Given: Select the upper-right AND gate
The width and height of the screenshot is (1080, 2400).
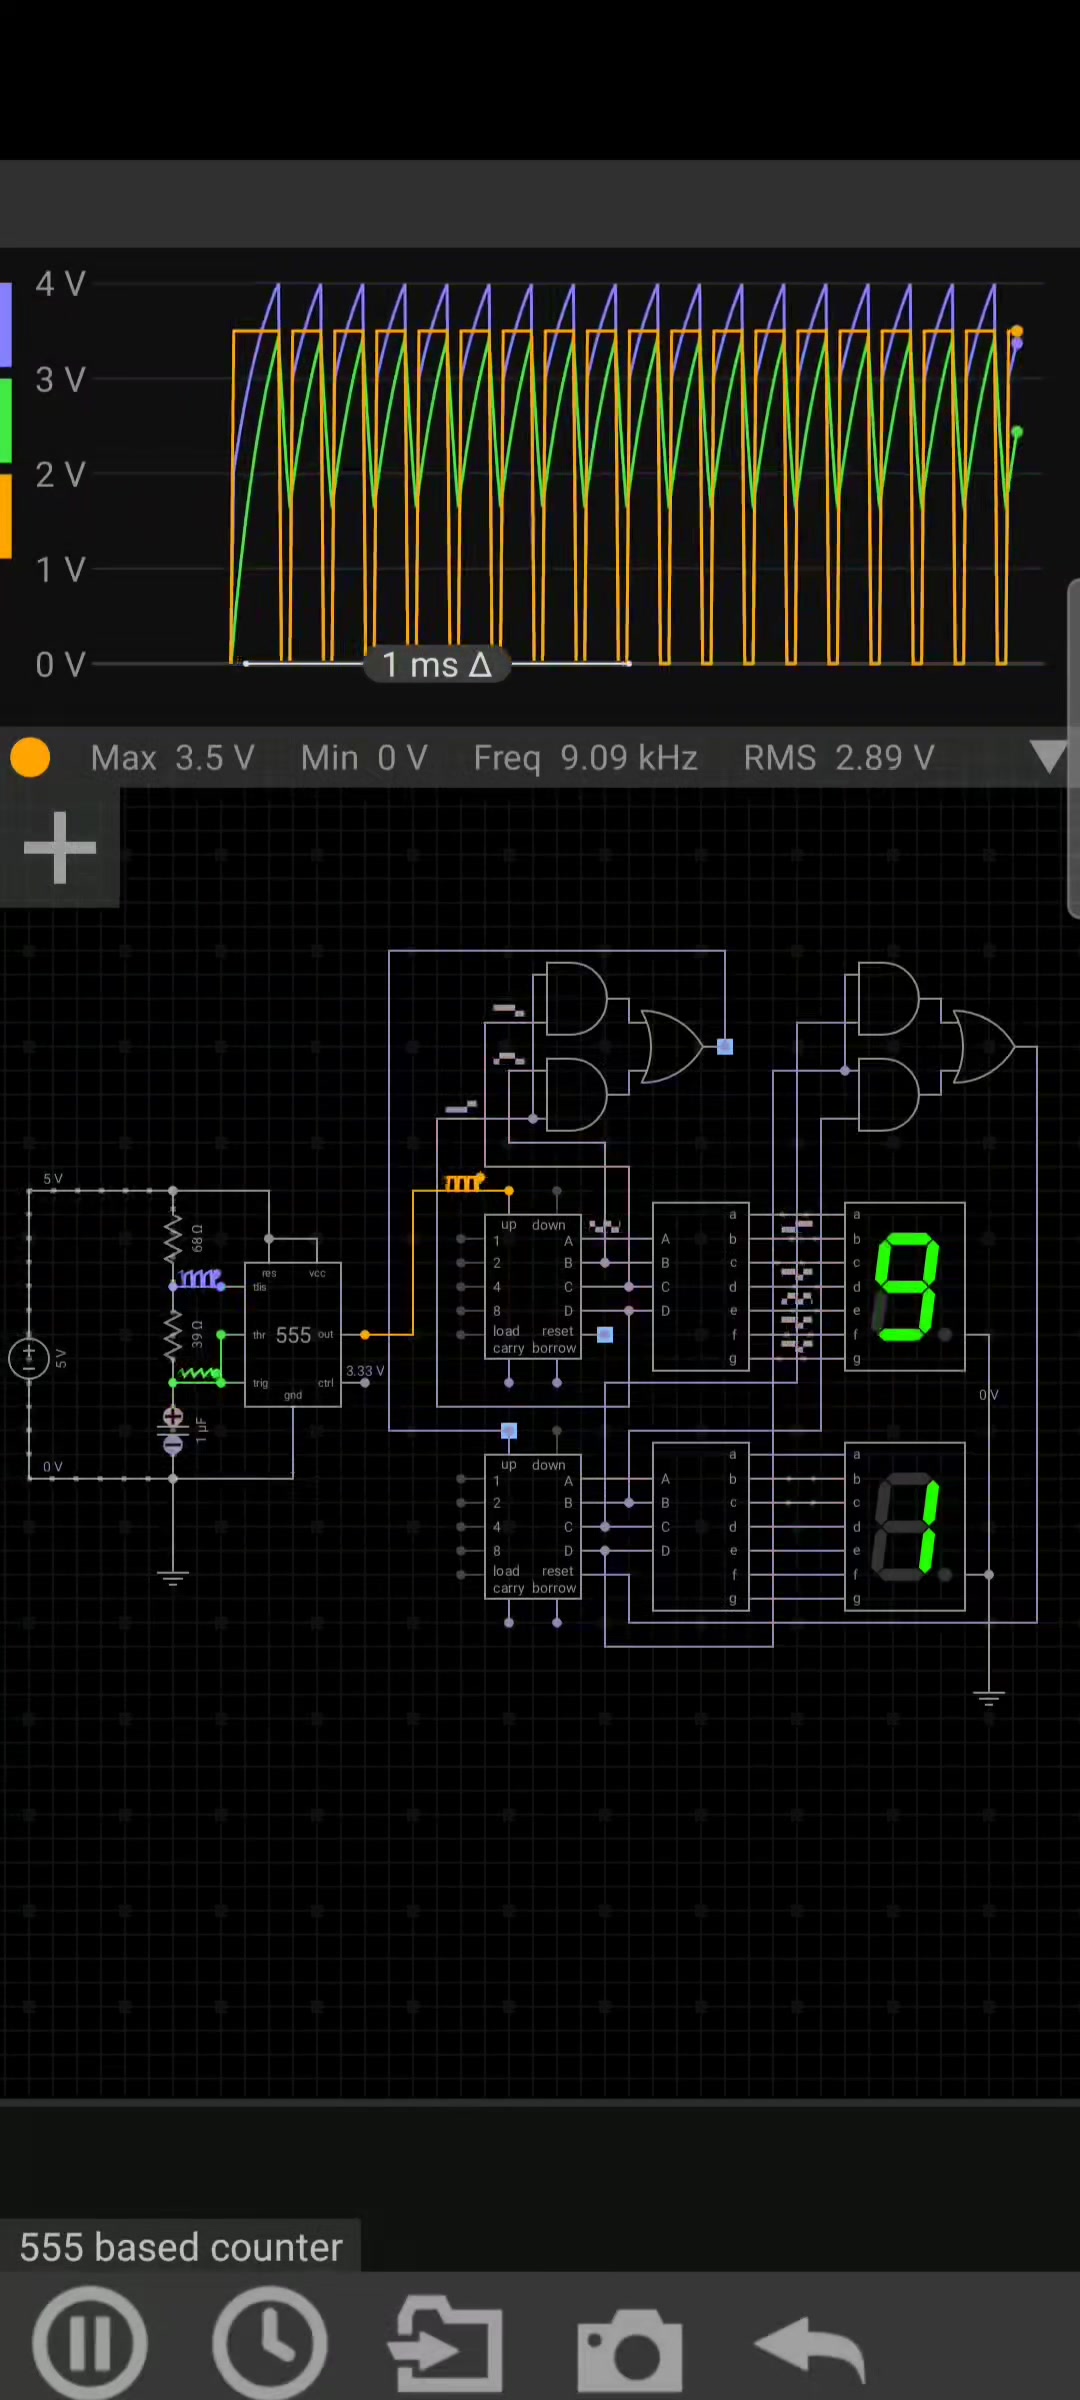Looking at the screenshot, I should pos(888,998).
